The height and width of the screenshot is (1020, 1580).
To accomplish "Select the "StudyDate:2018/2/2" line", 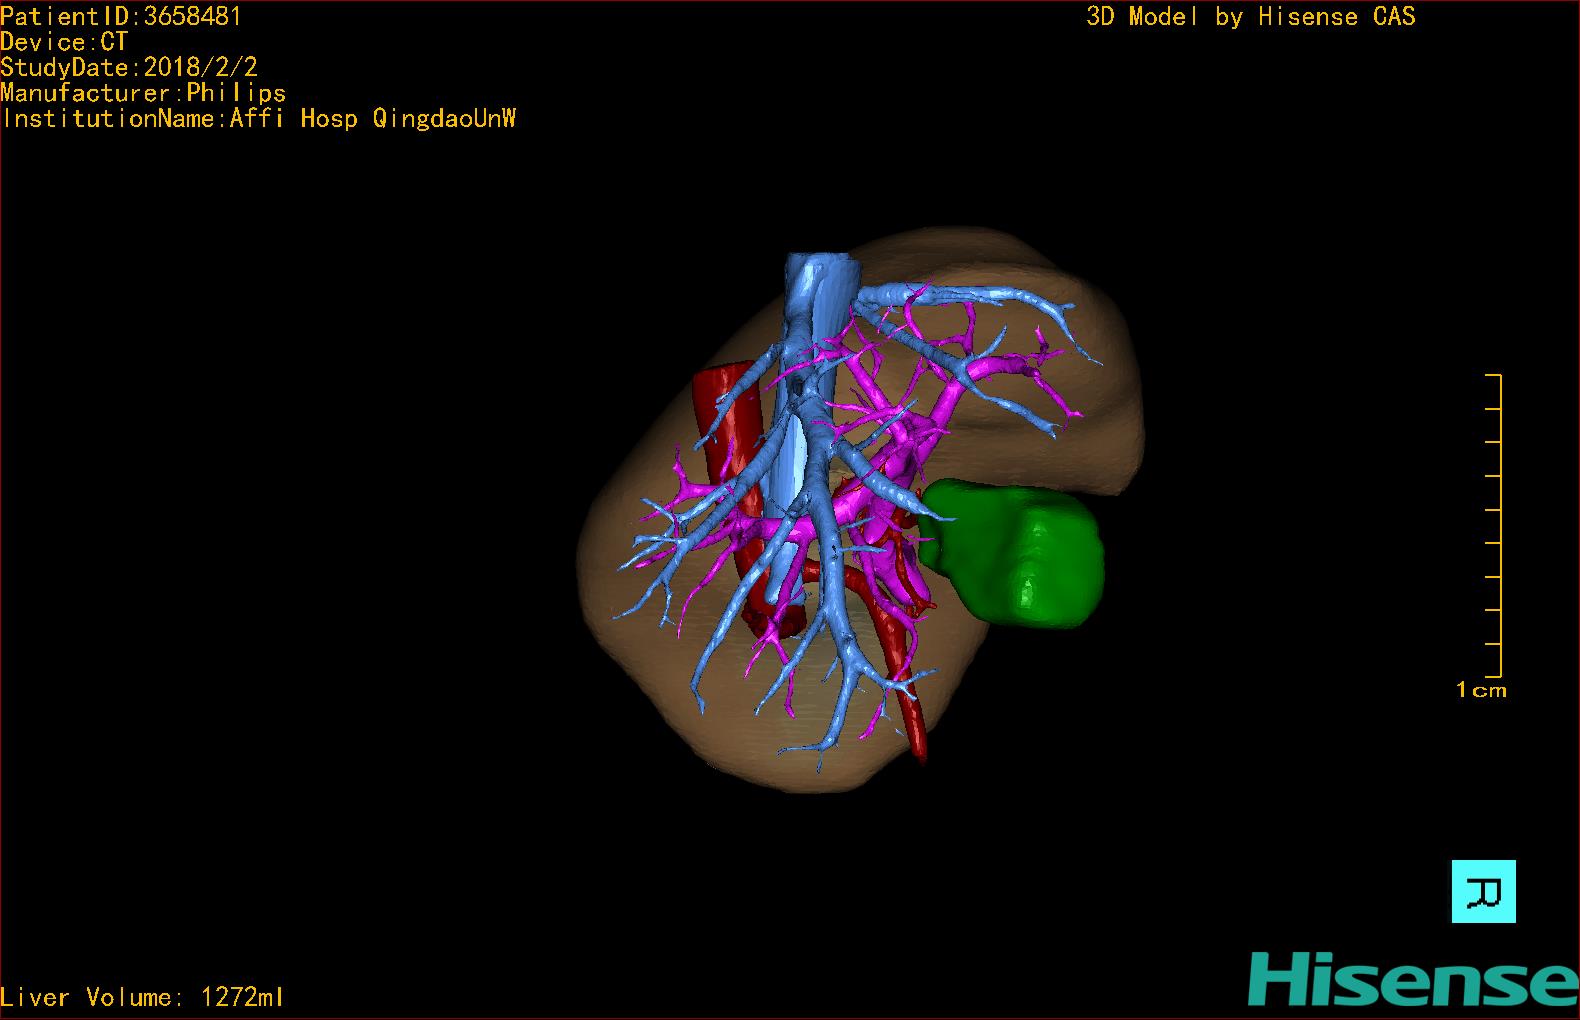I will 129,67.
